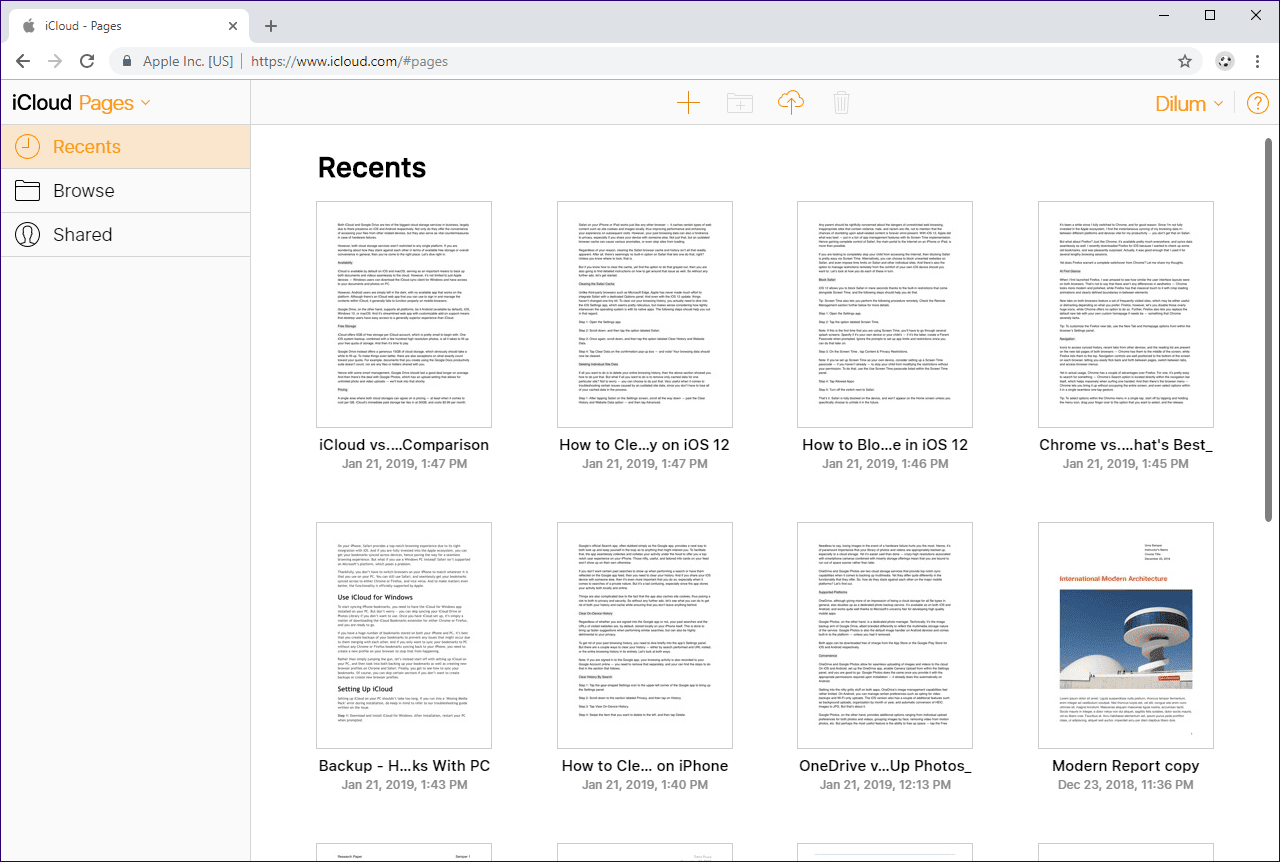Click the Jan 21, 2019, 1:40 PM date

pos(645,785)
